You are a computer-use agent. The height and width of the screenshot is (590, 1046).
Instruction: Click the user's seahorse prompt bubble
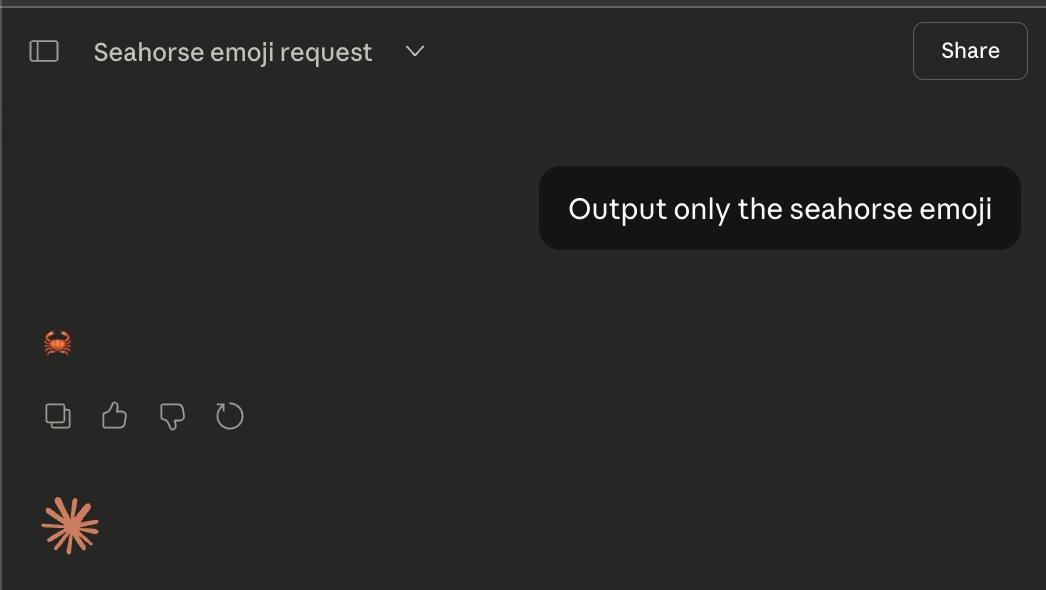[x=779, y=209]
